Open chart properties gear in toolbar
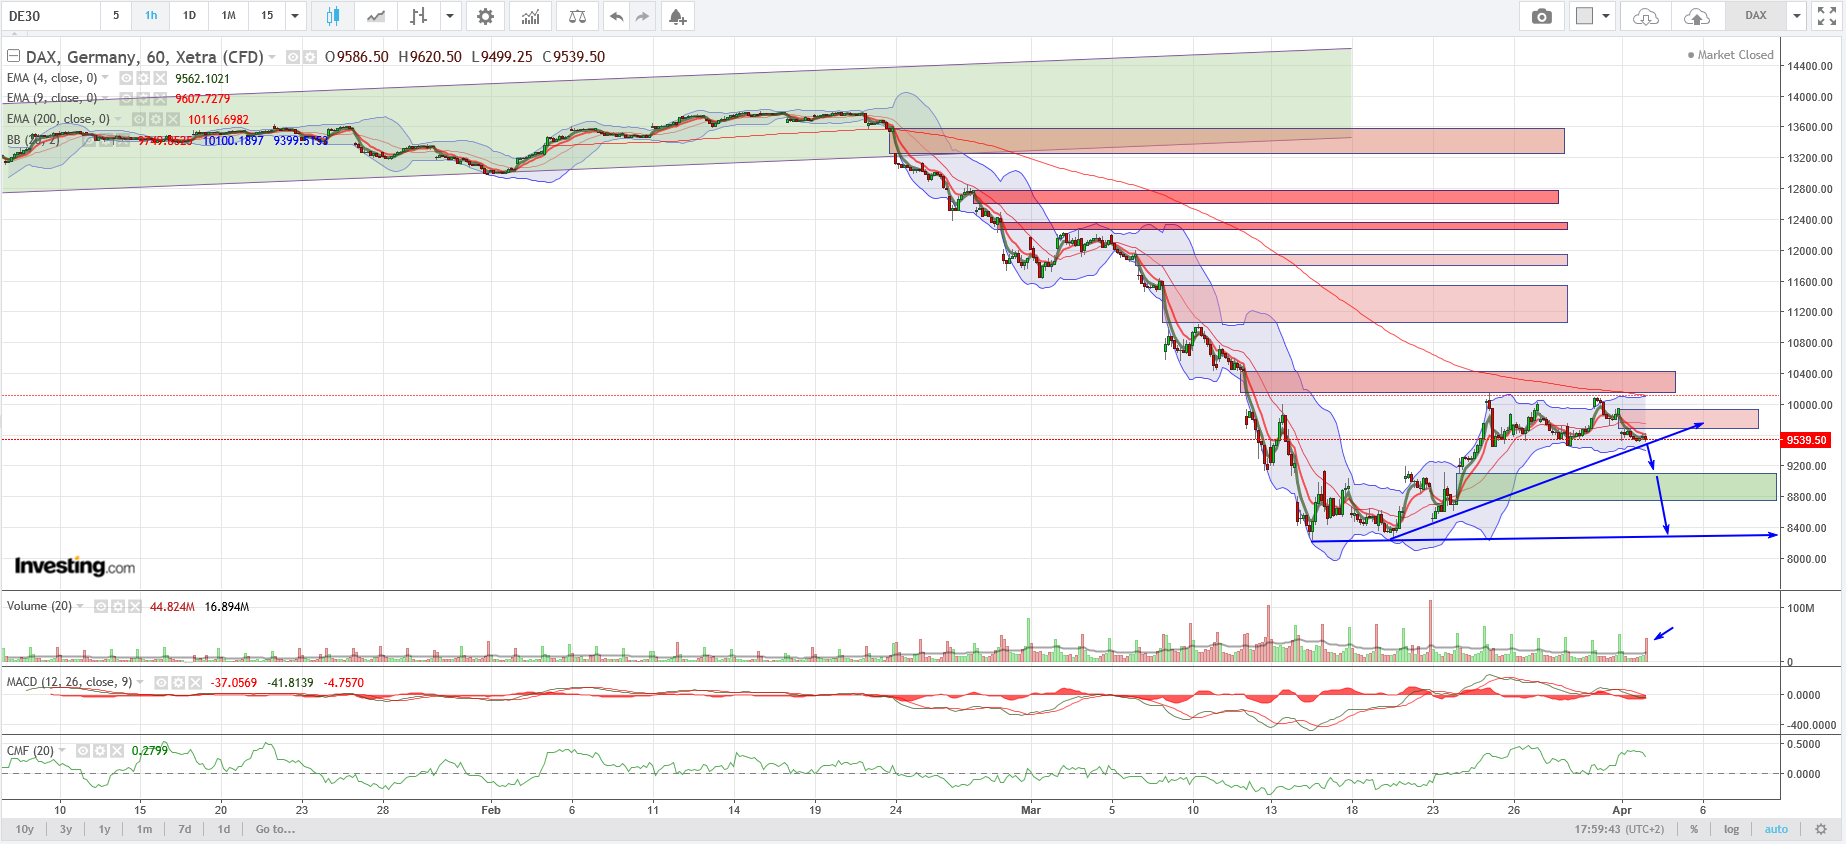This screenshot has height=844, width=1846. [485, 16]
